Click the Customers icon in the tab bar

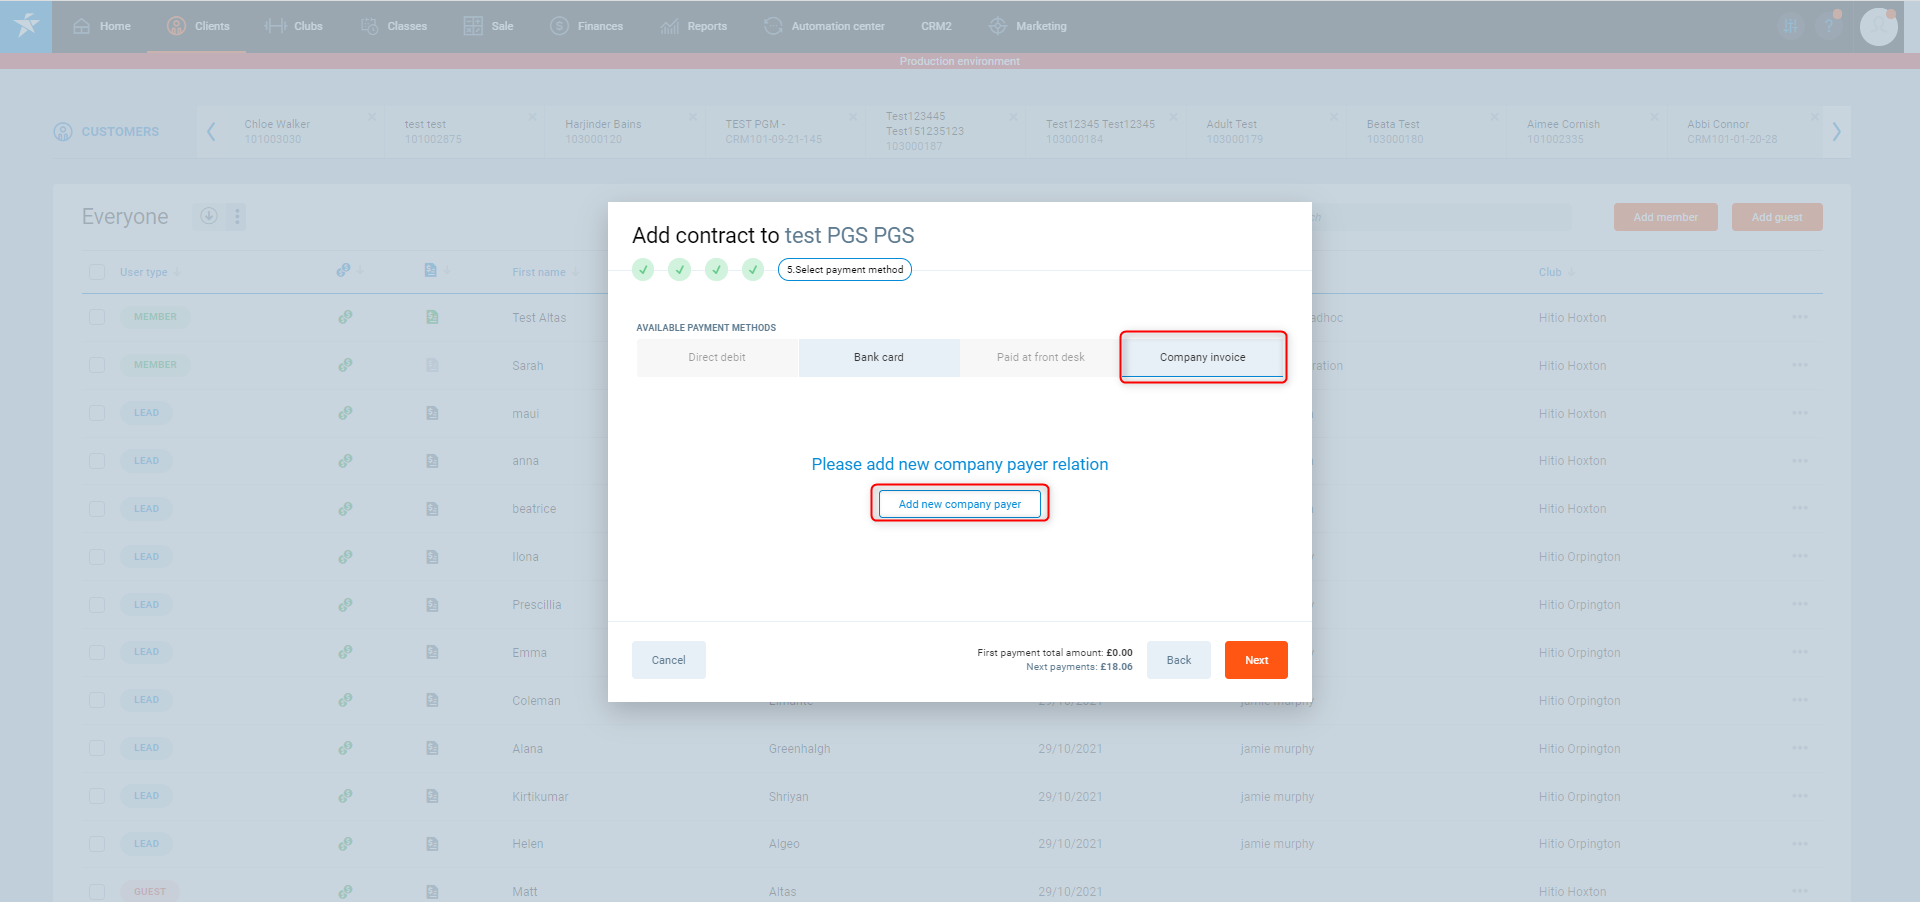pyautogui.click(x=63, y=132)
